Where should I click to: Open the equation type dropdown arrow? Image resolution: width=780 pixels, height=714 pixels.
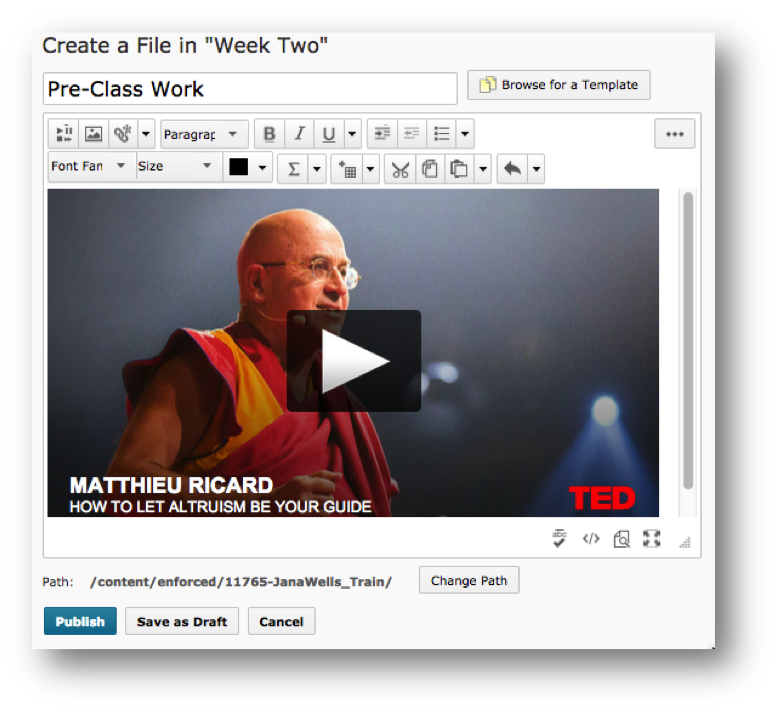[x=317, y=169]
